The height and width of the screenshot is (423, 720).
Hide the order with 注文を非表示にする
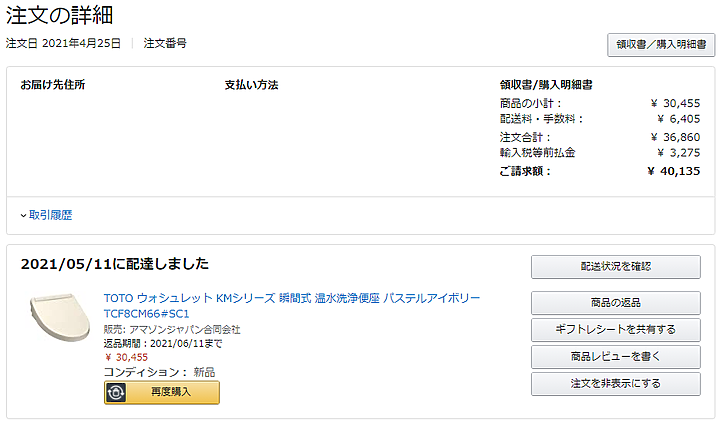tap(616, 384)
